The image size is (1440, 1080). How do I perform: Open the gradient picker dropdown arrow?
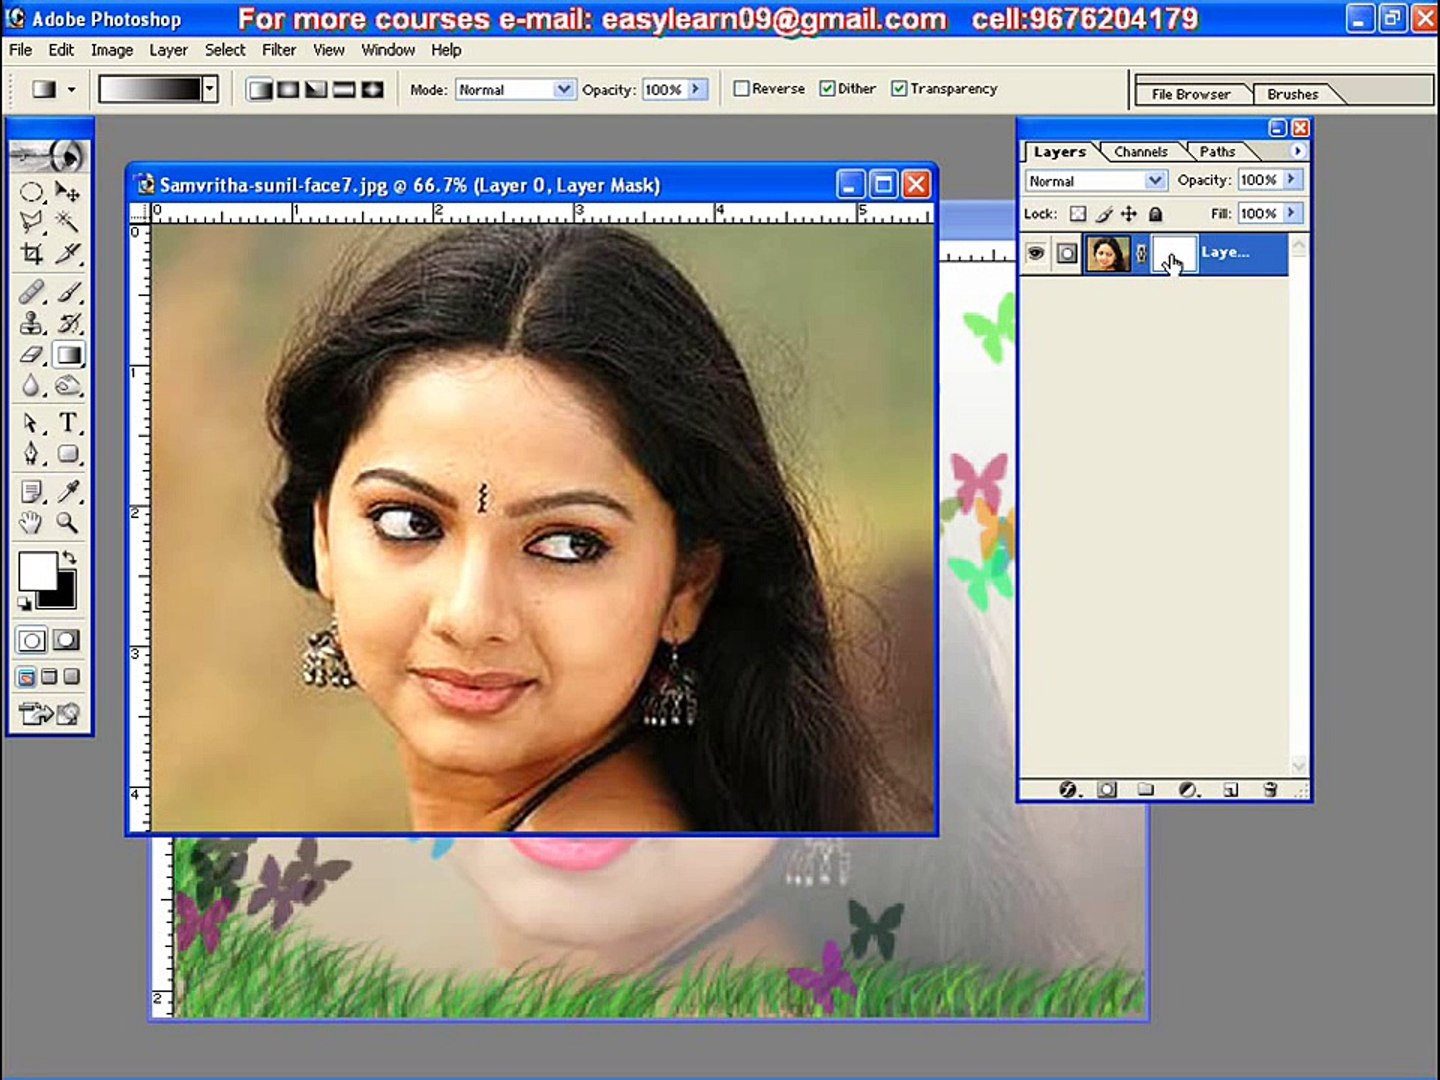click(210, 90)
